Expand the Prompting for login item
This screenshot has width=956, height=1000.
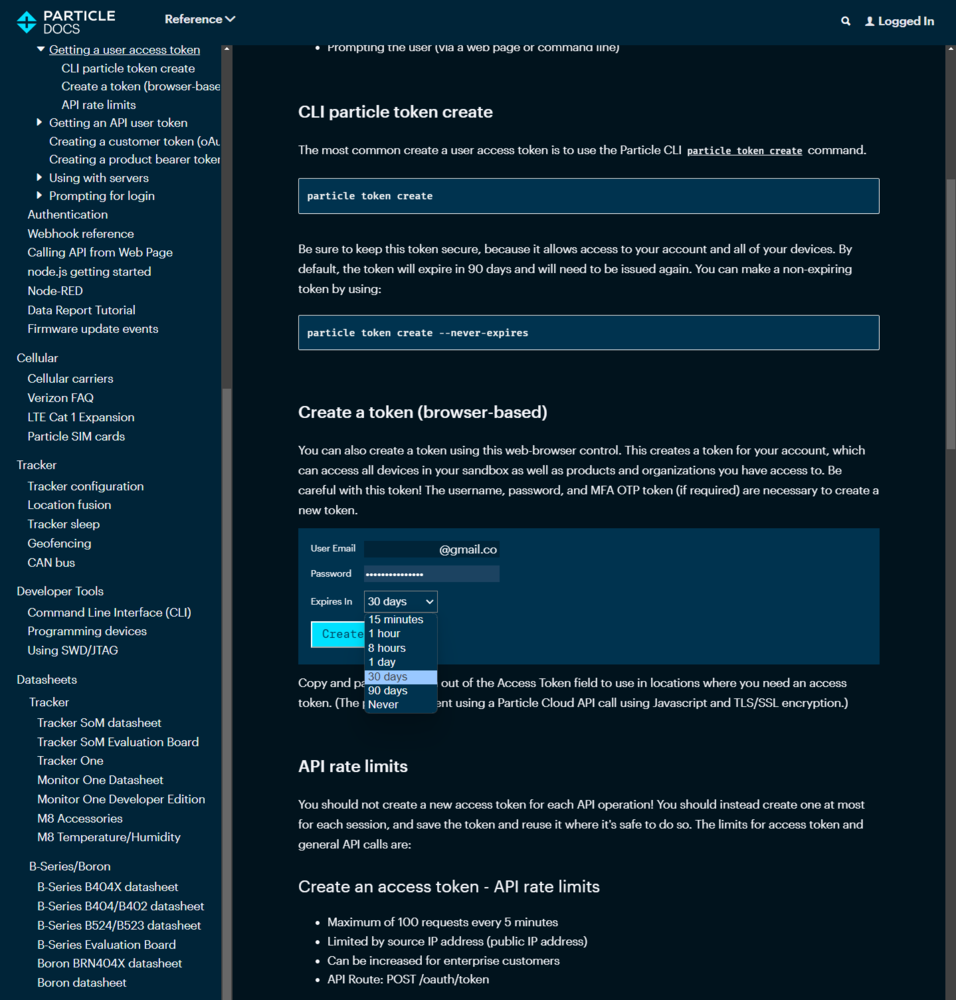pyautogui.click(x=40, y=195)
